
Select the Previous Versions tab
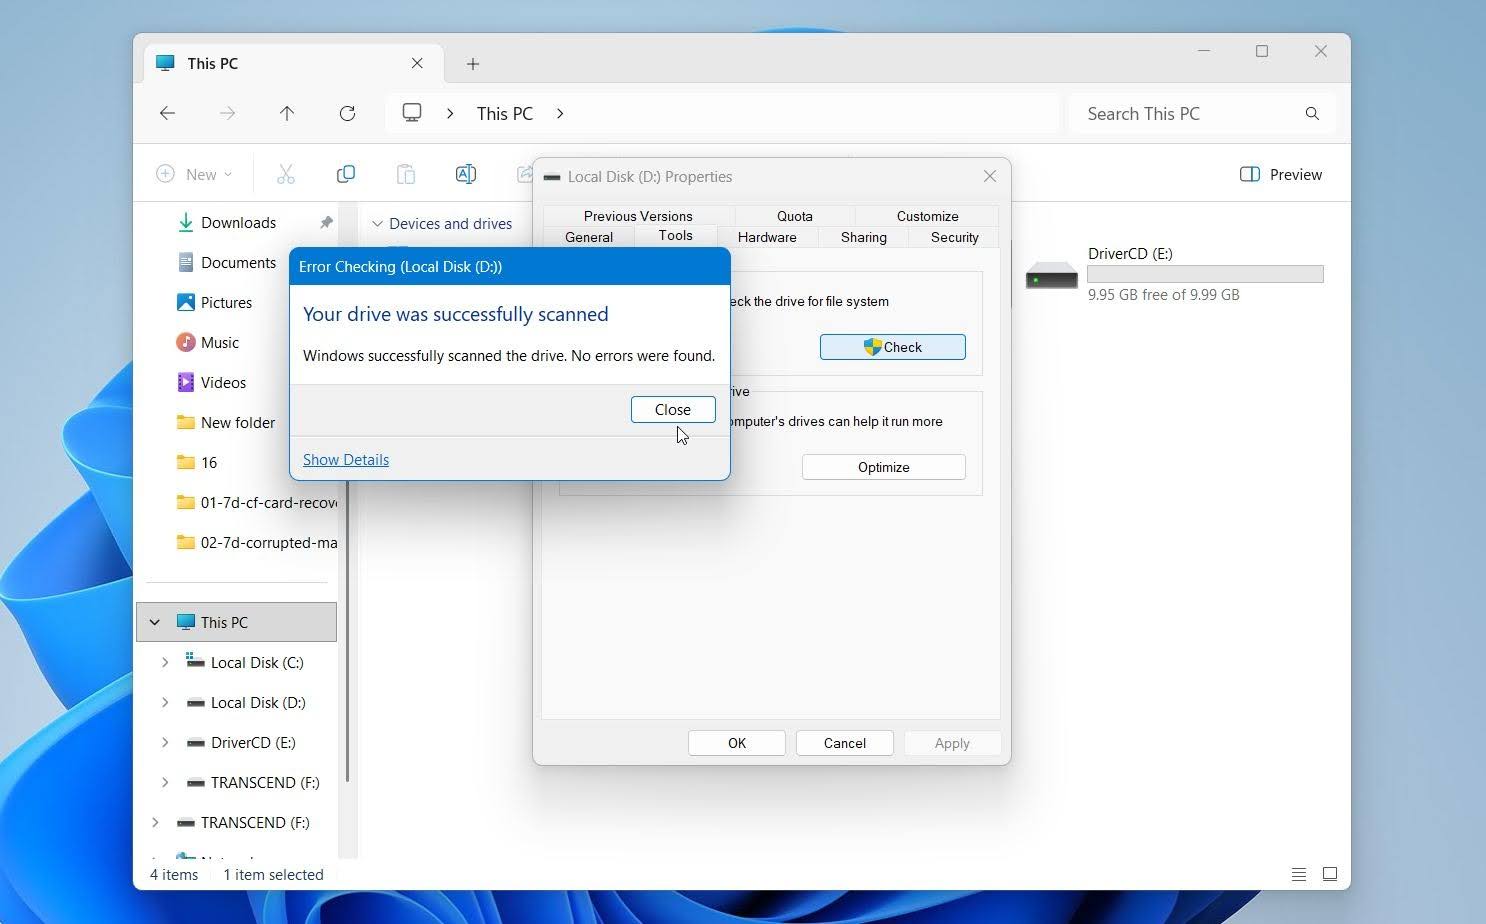click(638, 216)
